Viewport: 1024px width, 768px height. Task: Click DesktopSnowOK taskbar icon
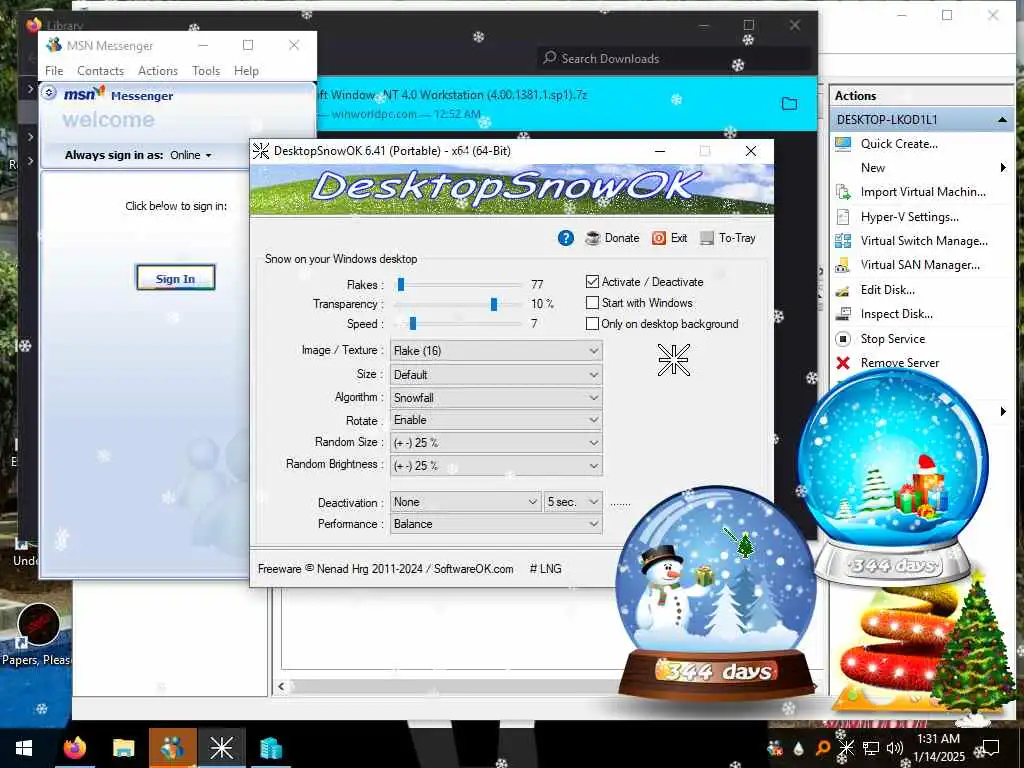(221, 748)
